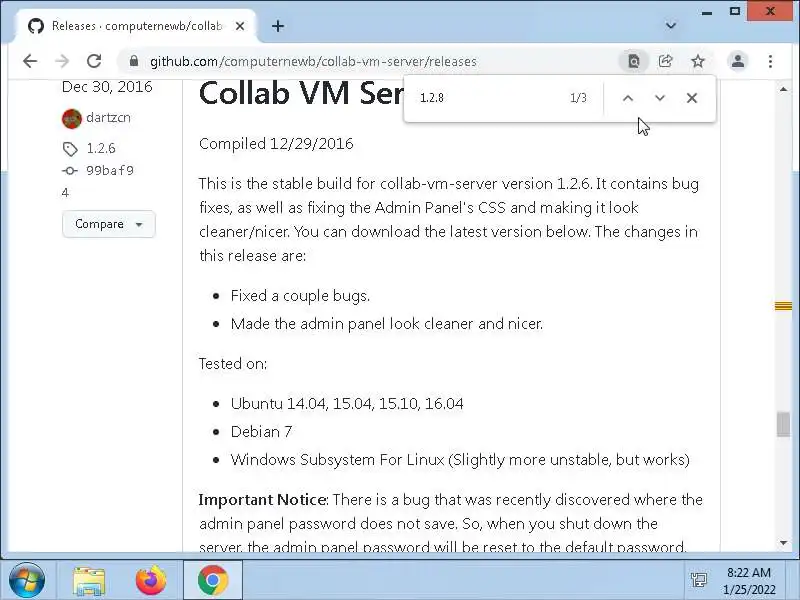Expand the Compare dropdown

pyautogui.click(x=109, y=224)
